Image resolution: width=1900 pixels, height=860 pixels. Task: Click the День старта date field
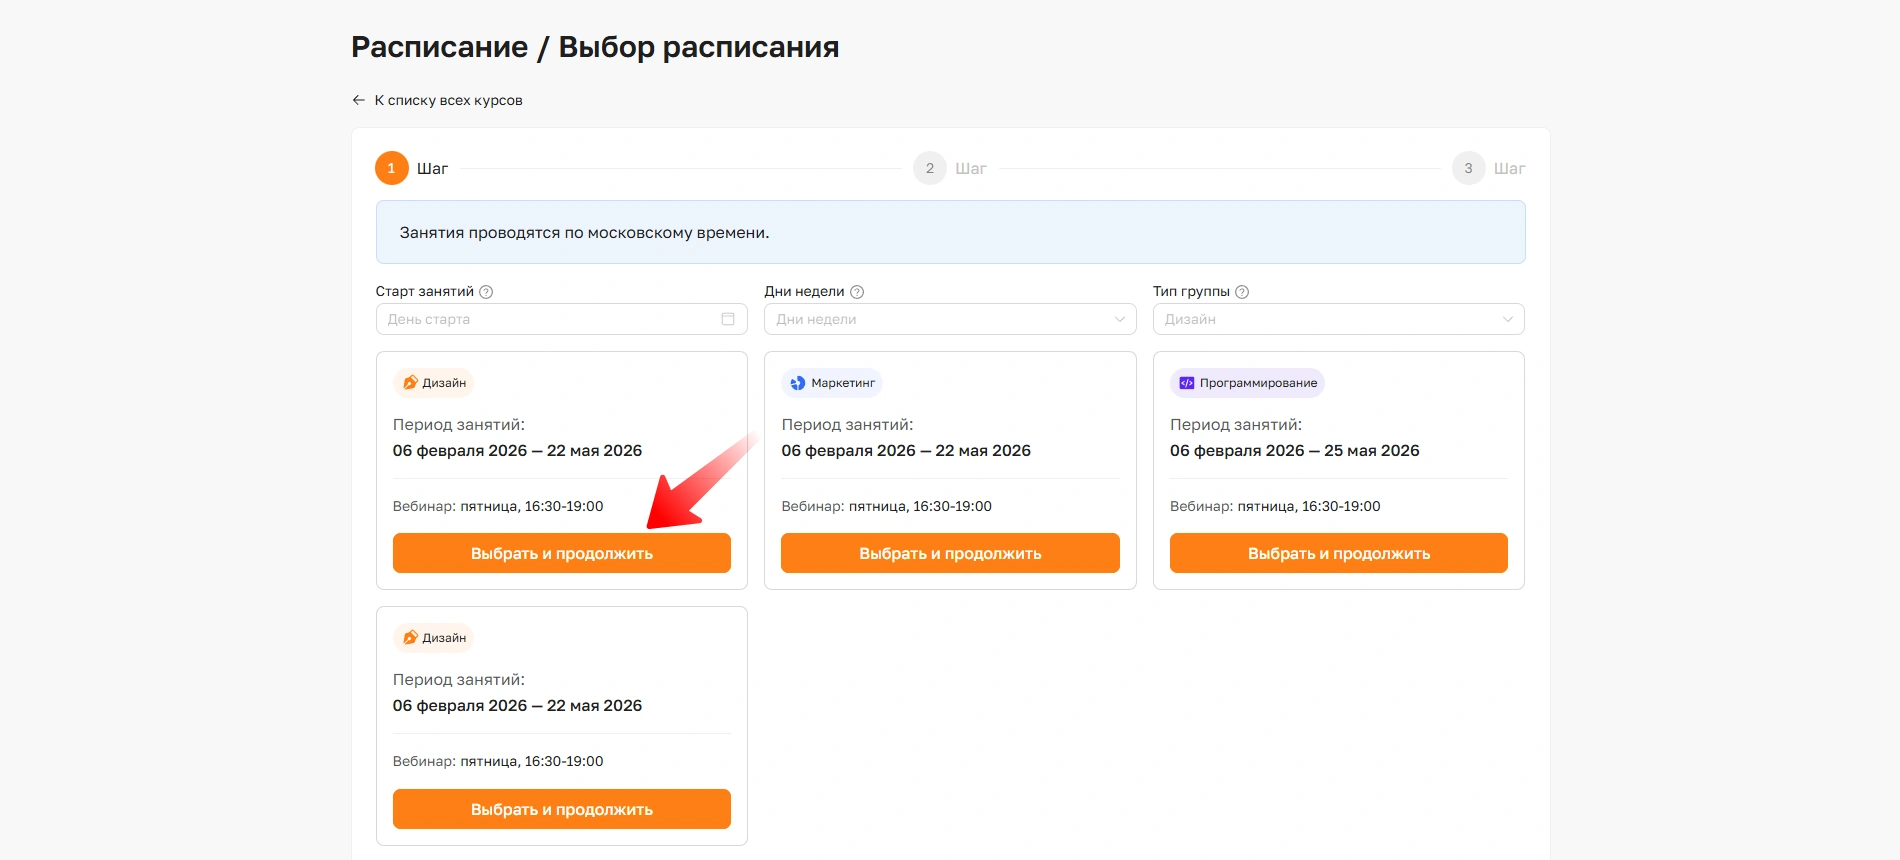[x=550, y=319]
